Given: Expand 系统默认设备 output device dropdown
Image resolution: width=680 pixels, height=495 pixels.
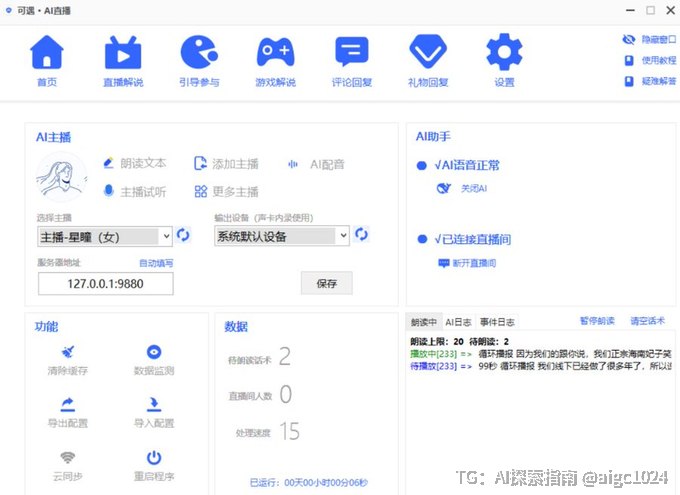Looking at the screenshot, I should [282, 236].
